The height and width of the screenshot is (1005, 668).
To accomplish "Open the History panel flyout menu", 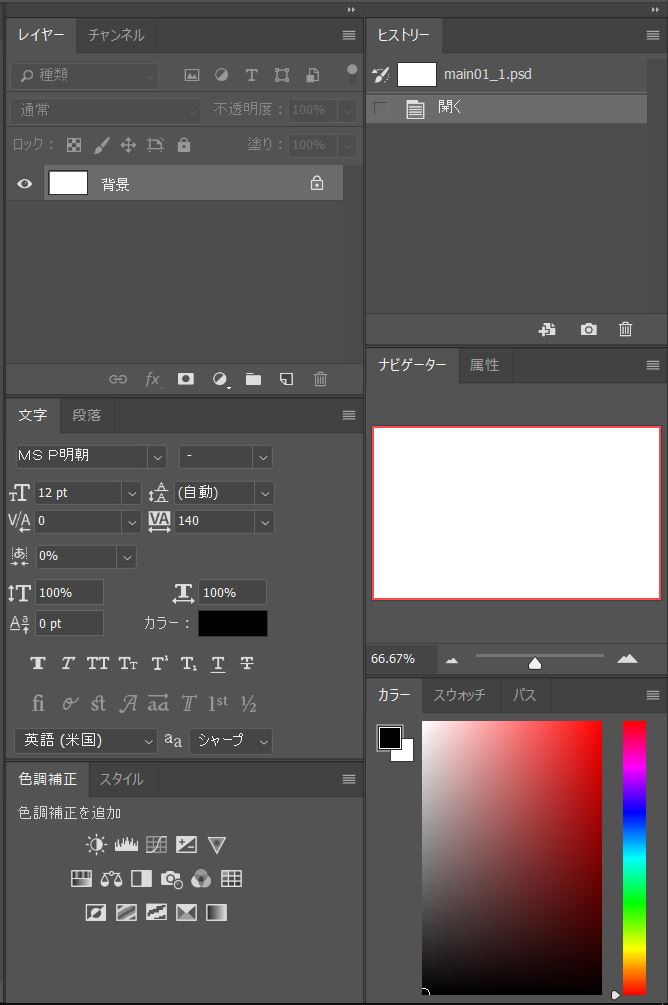I will pyautogui.click(x=653, y=35).
